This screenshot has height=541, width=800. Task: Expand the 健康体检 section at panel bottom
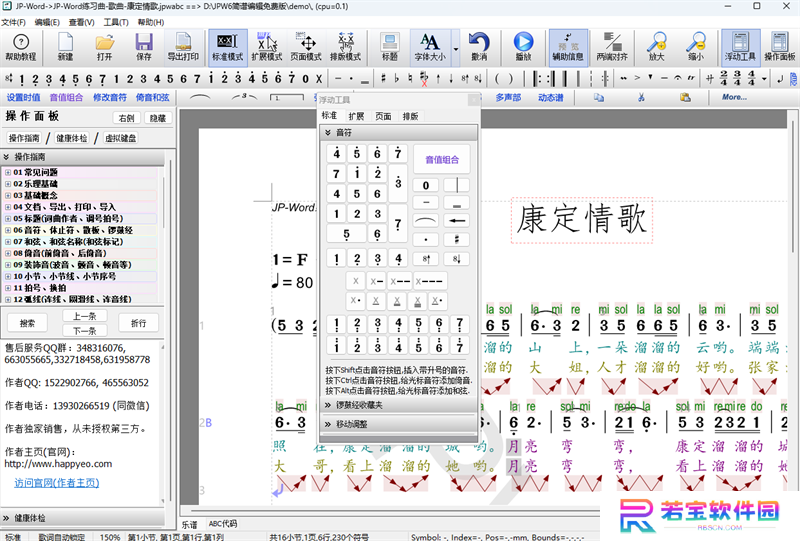click(x=83, y=518)
